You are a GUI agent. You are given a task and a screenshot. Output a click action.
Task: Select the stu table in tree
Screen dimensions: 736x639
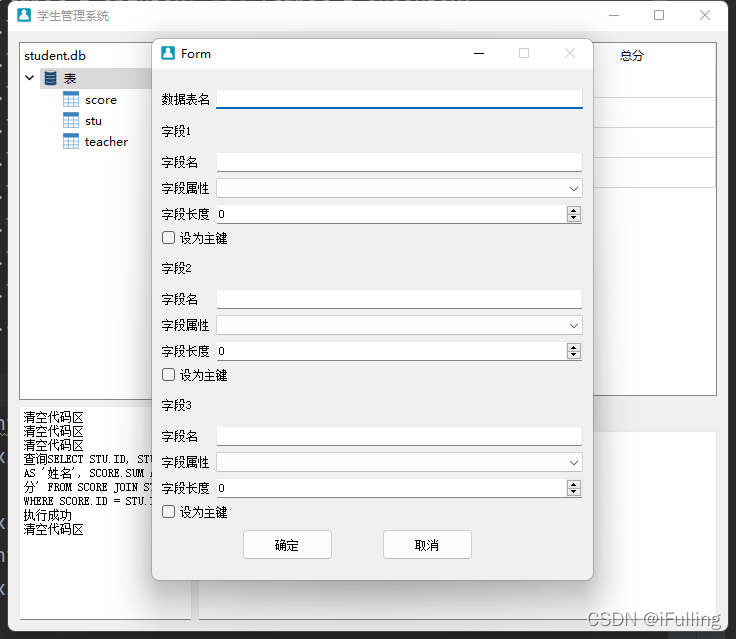(93, 121)
